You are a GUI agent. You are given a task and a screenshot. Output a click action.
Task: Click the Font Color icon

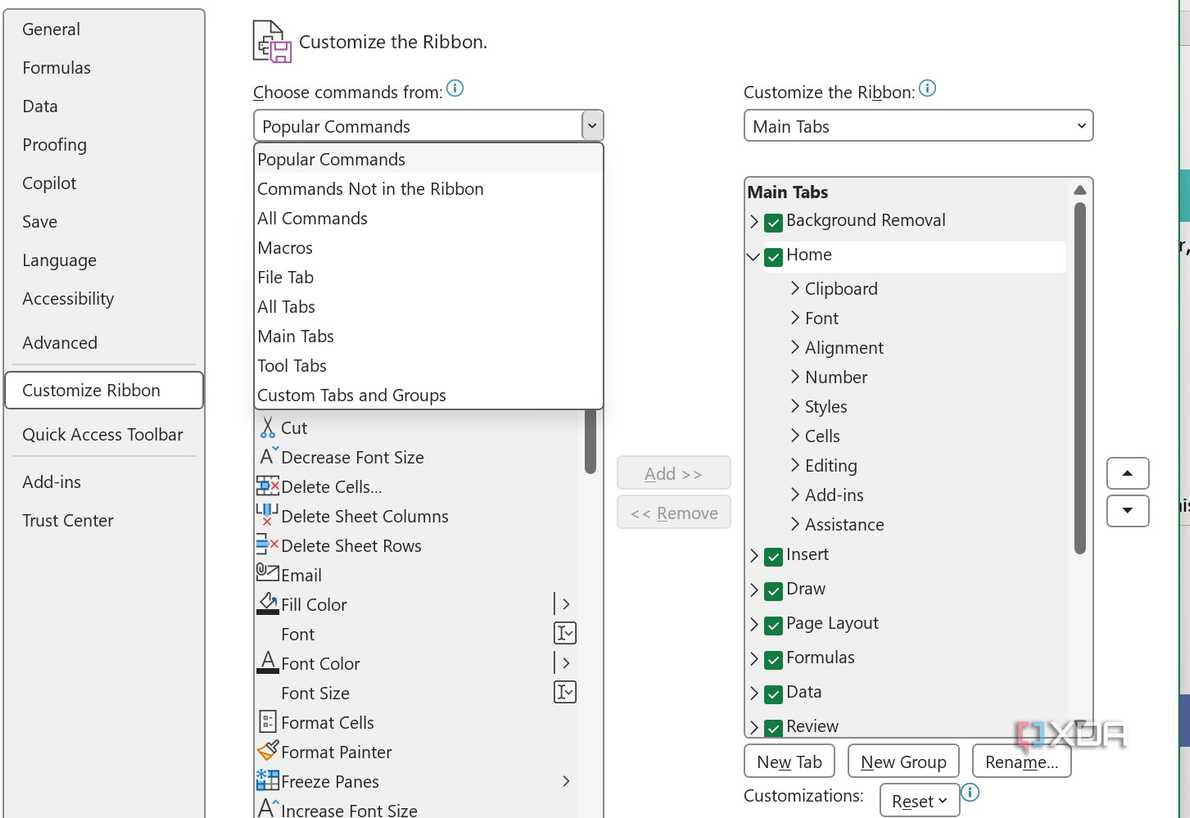point(268,662)
